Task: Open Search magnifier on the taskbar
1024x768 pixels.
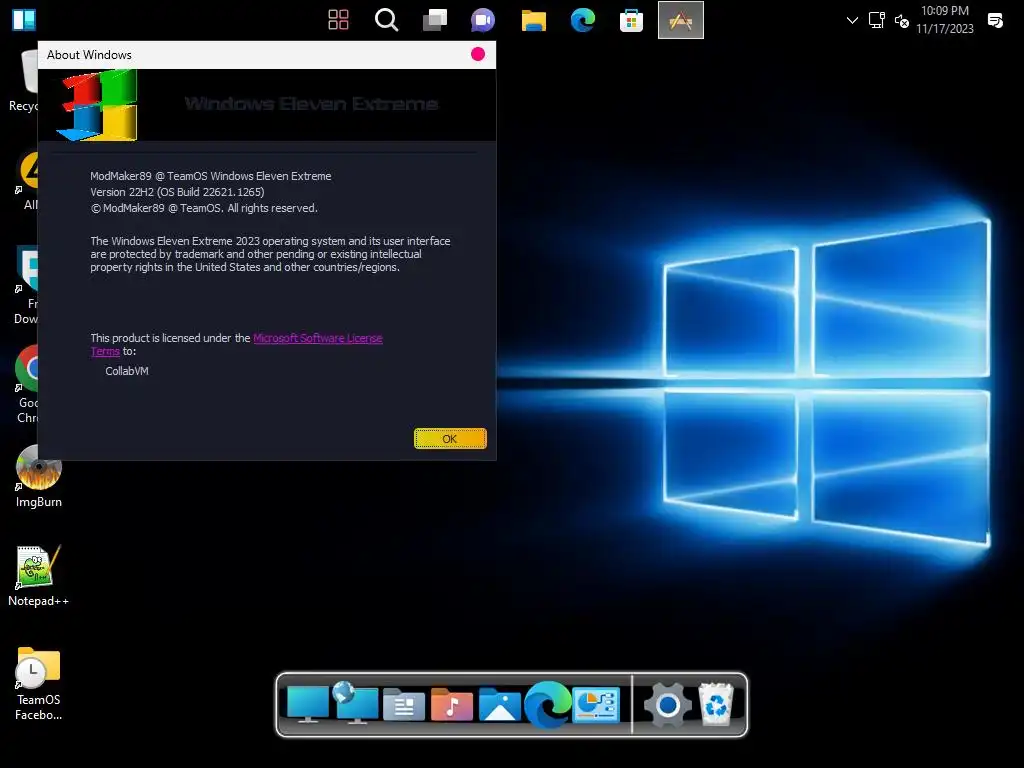Action: 387,20
